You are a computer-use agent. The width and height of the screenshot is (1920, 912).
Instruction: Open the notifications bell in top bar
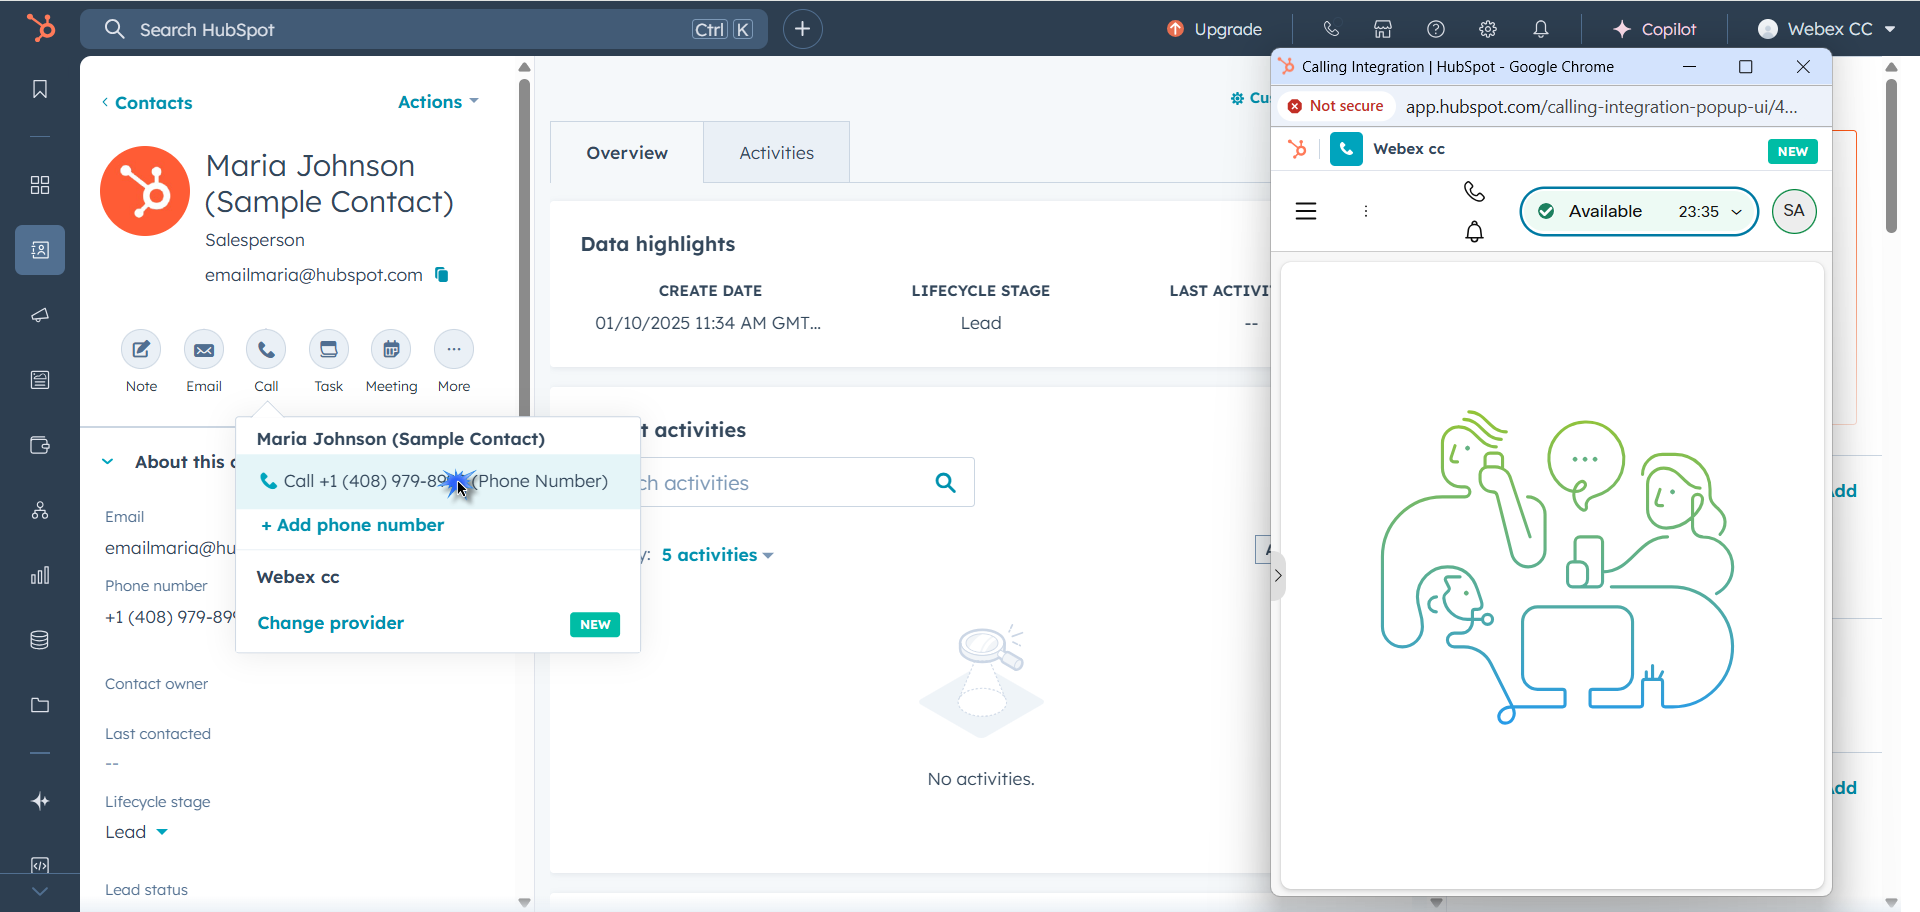tap(1540, 29)
